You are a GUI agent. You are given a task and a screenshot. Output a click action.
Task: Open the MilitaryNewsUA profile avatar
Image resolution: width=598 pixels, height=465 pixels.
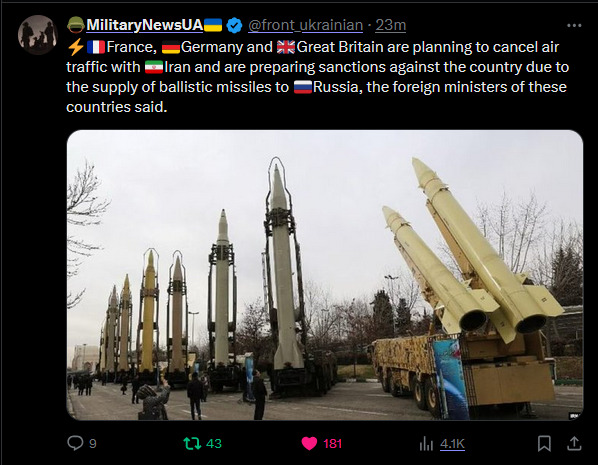[37, 35]
